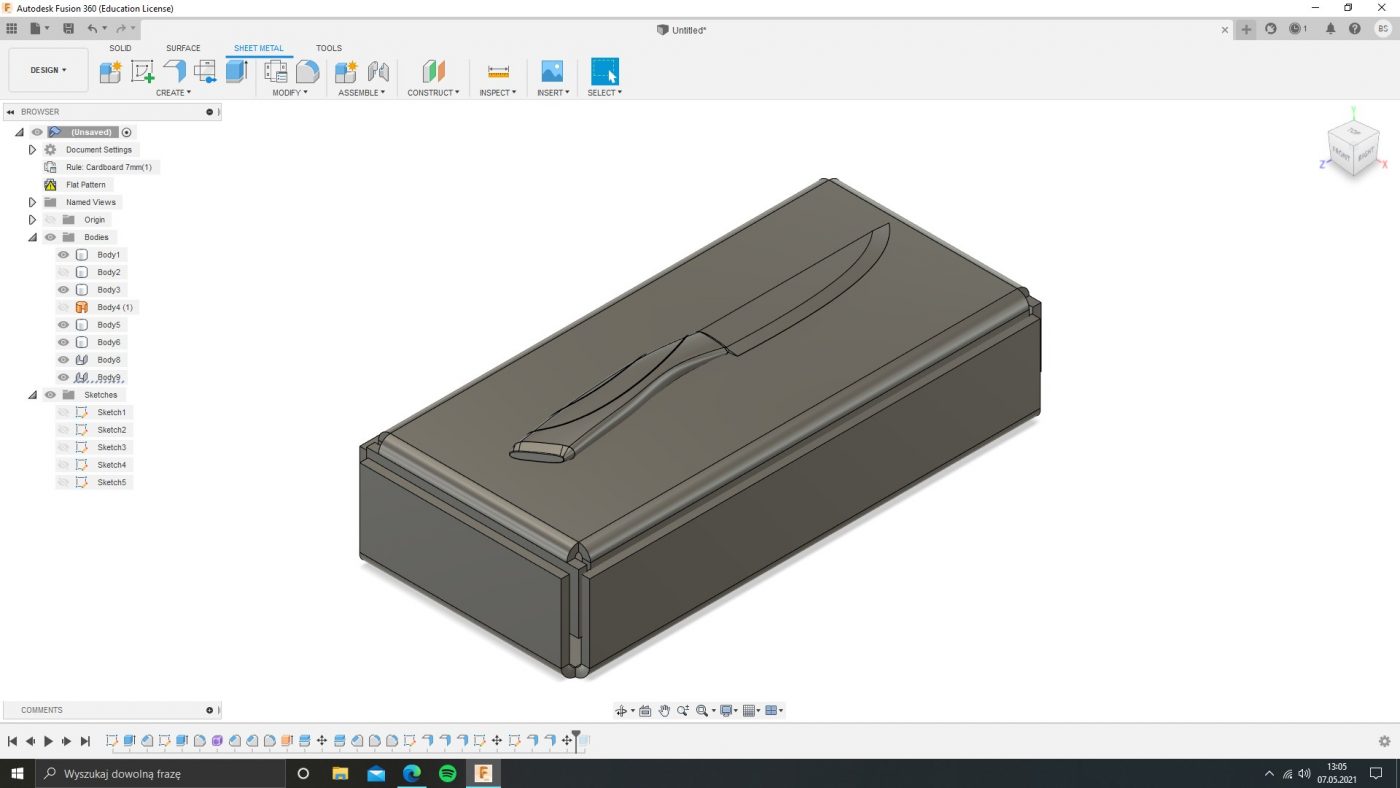Switch to the SOLID tab
Image resolution: width=1400 pixels, height=788 pixels.
120,48
